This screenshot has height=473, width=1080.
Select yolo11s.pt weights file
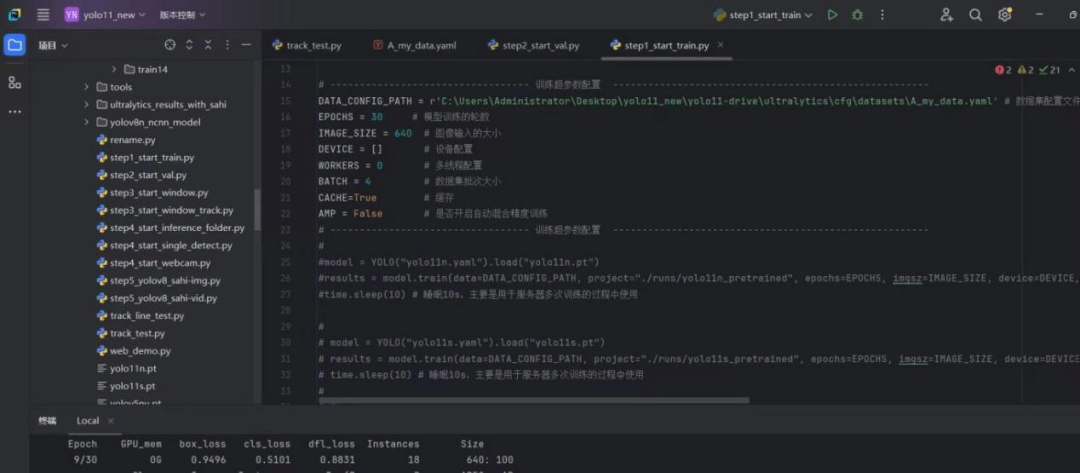[125, 386]
